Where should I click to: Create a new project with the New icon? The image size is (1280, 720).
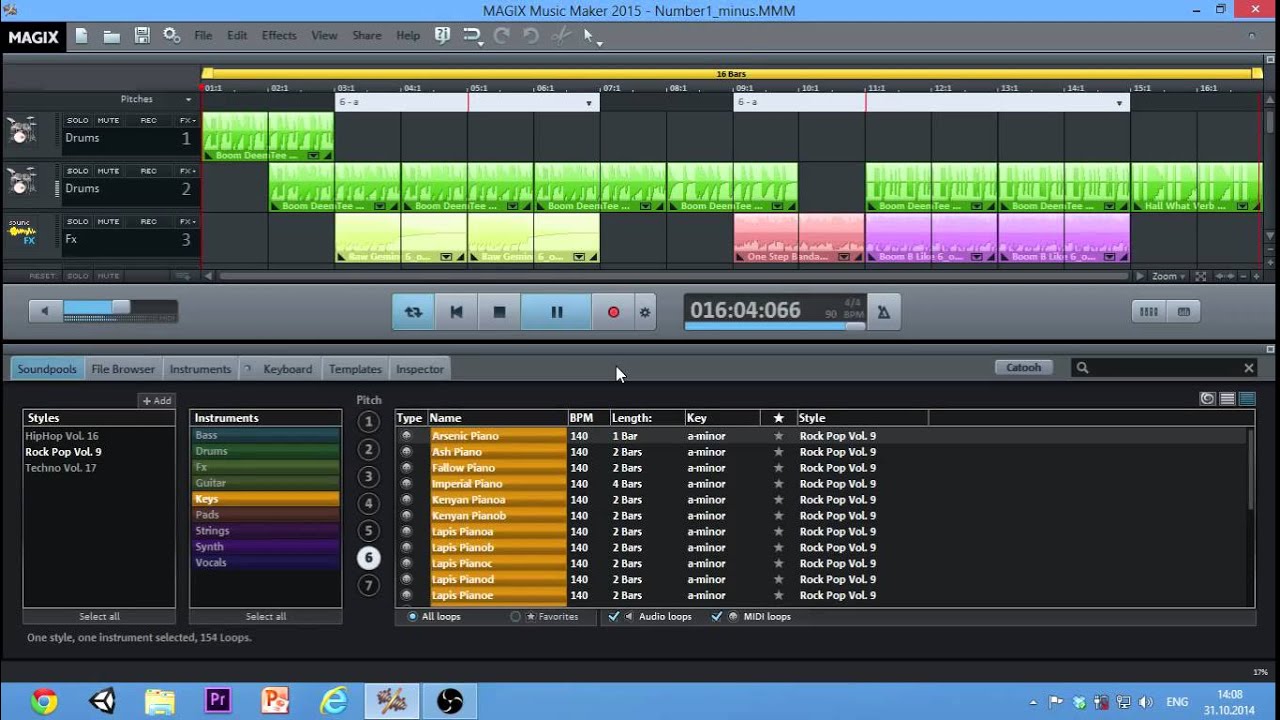[81, 36]
